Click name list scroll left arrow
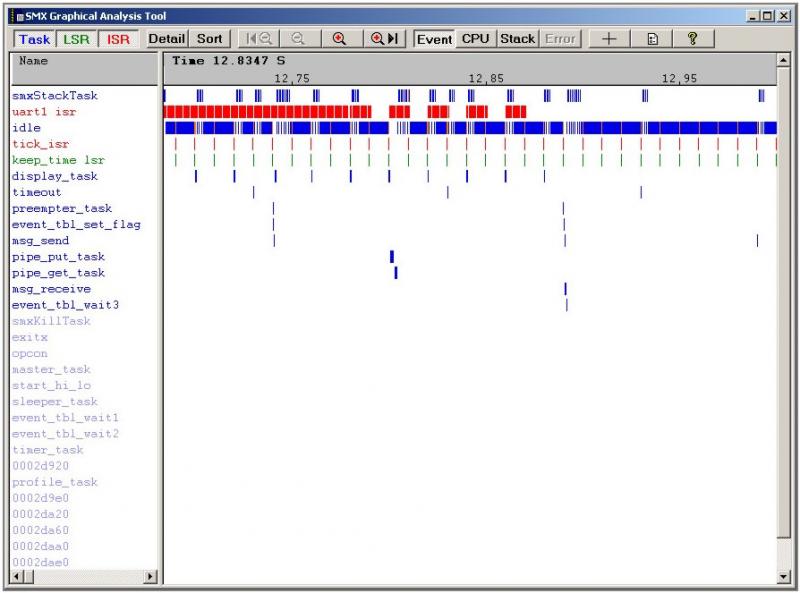Viewport: 800px width, 593px height. [16, 577]
